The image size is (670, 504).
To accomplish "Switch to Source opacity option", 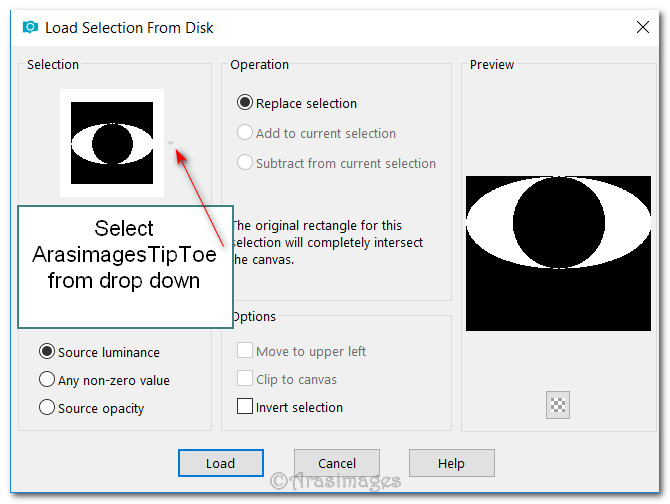I will point(46,408).
